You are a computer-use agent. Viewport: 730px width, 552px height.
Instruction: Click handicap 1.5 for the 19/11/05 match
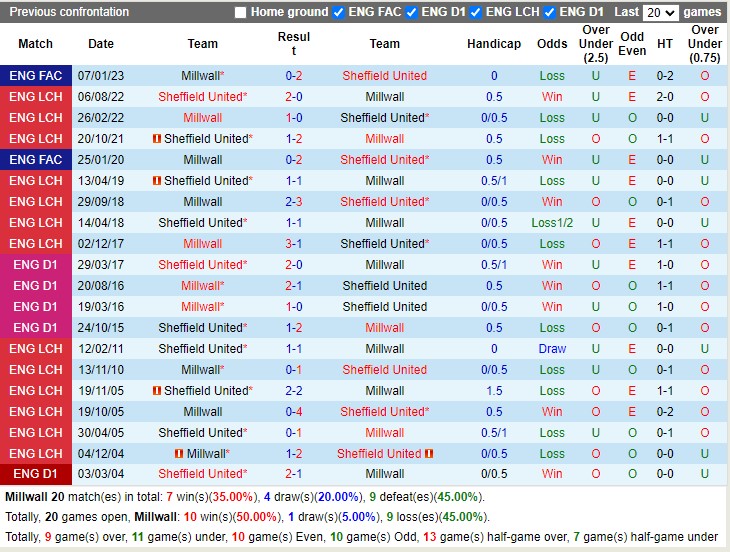pos(494,390)
